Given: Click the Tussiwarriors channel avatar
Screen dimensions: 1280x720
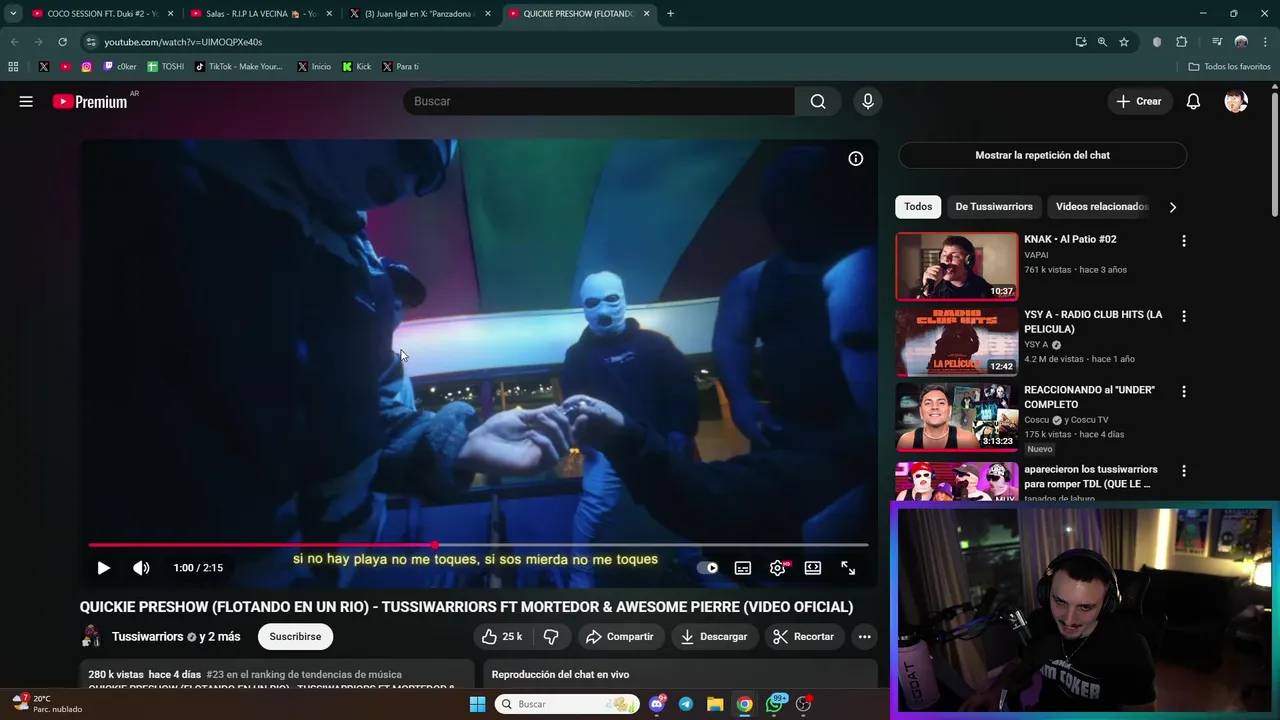Looking at the screenshot, I should (92, 636).
